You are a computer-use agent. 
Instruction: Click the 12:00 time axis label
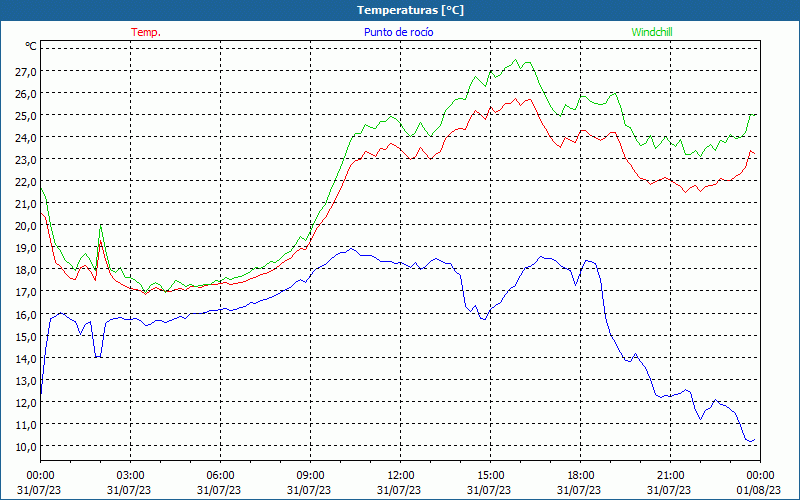tap(401, 476)
